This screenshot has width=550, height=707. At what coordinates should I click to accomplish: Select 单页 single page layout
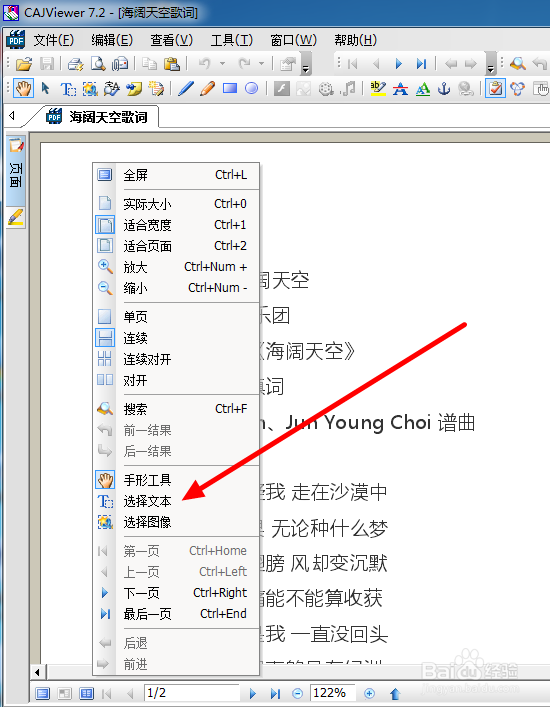[x=176, y=317]
